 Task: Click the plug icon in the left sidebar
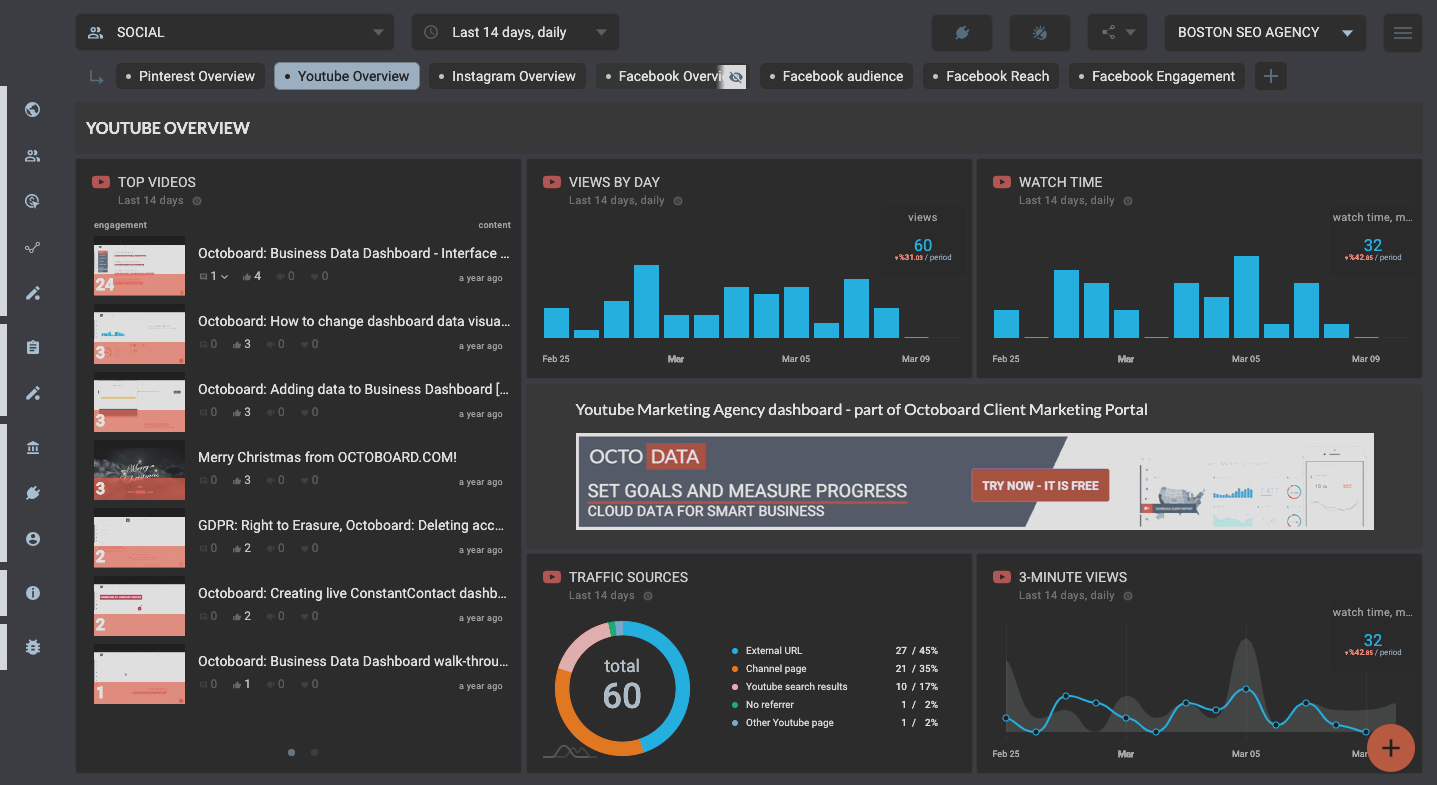click(32, 493)
